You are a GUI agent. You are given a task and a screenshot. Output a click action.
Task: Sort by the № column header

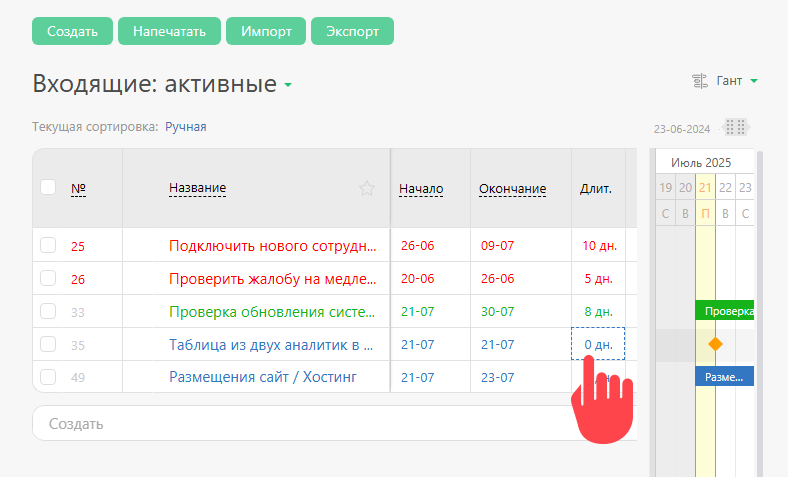point(78,188)
